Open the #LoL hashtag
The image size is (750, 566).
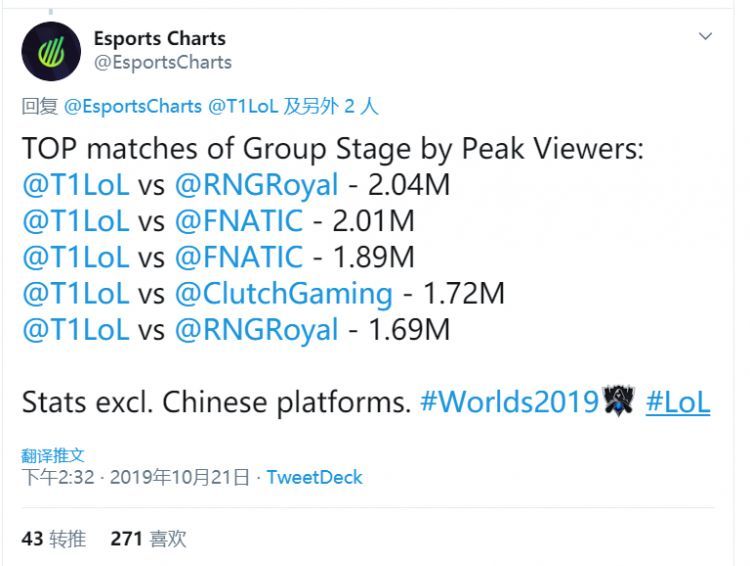[678, 401]
